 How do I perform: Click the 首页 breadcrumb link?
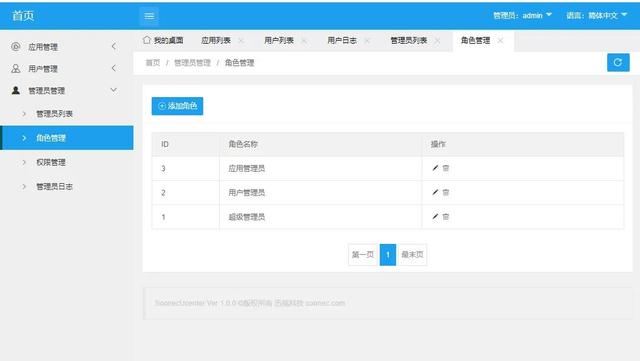point(153,62)
